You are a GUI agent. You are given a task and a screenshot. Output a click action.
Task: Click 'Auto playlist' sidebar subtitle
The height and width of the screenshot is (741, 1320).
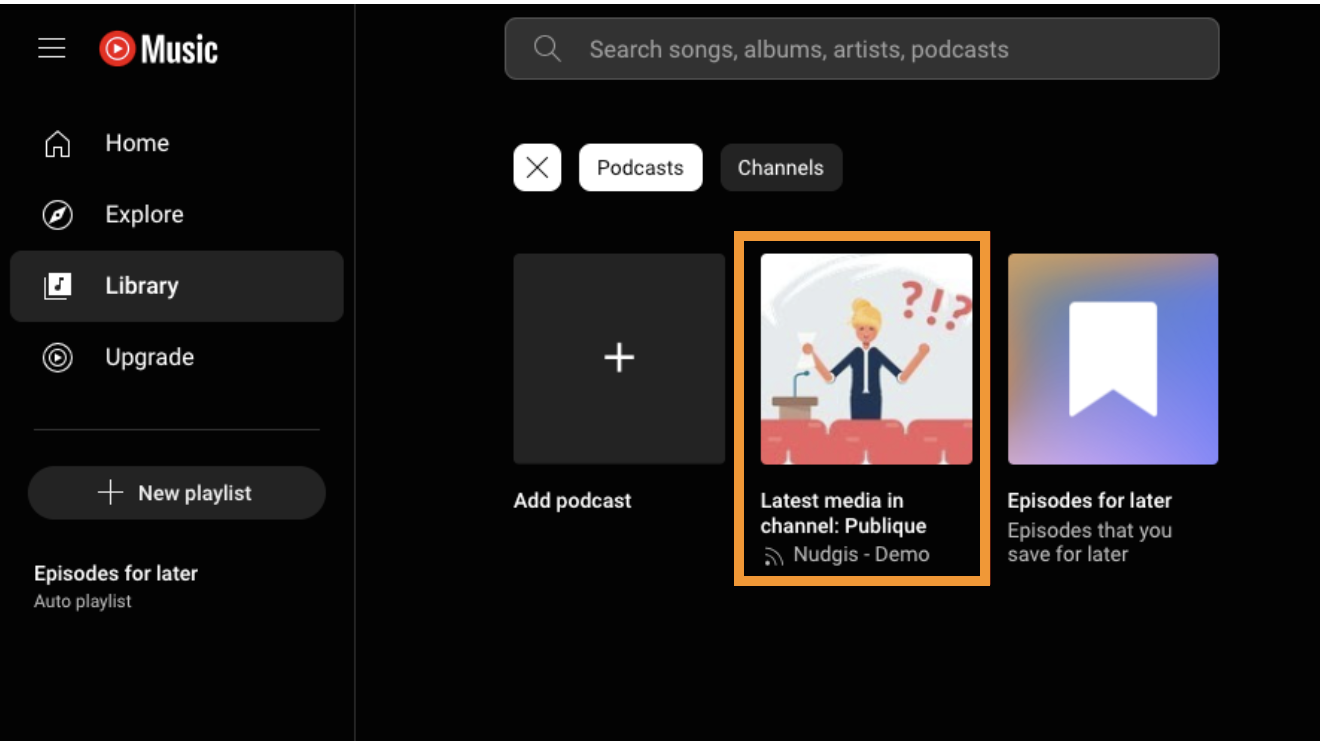point(83,601)
